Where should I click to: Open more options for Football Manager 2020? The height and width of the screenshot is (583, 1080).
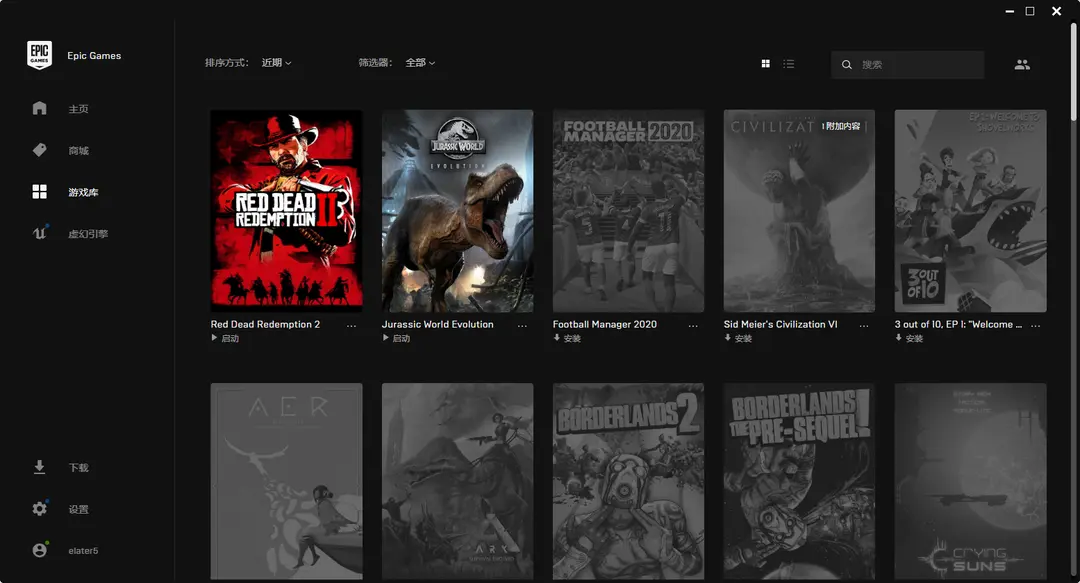point(693,325)
